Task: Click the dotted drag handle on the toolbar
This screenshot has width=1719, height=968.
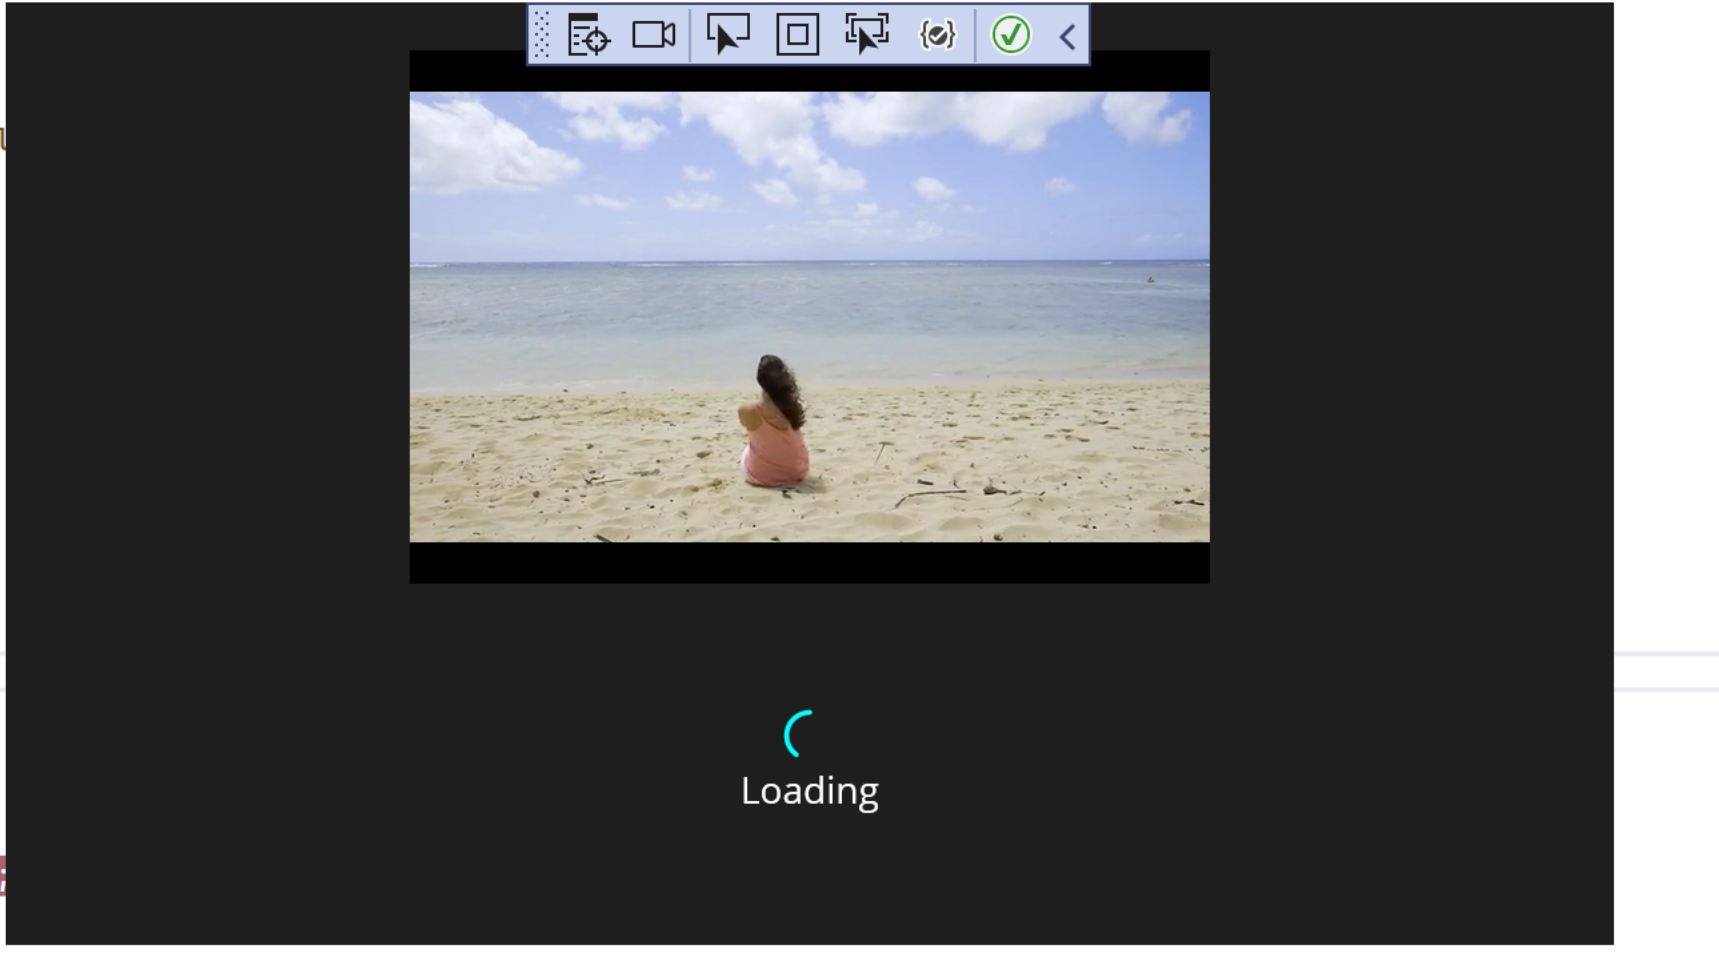Action: [x=540, y=35]
